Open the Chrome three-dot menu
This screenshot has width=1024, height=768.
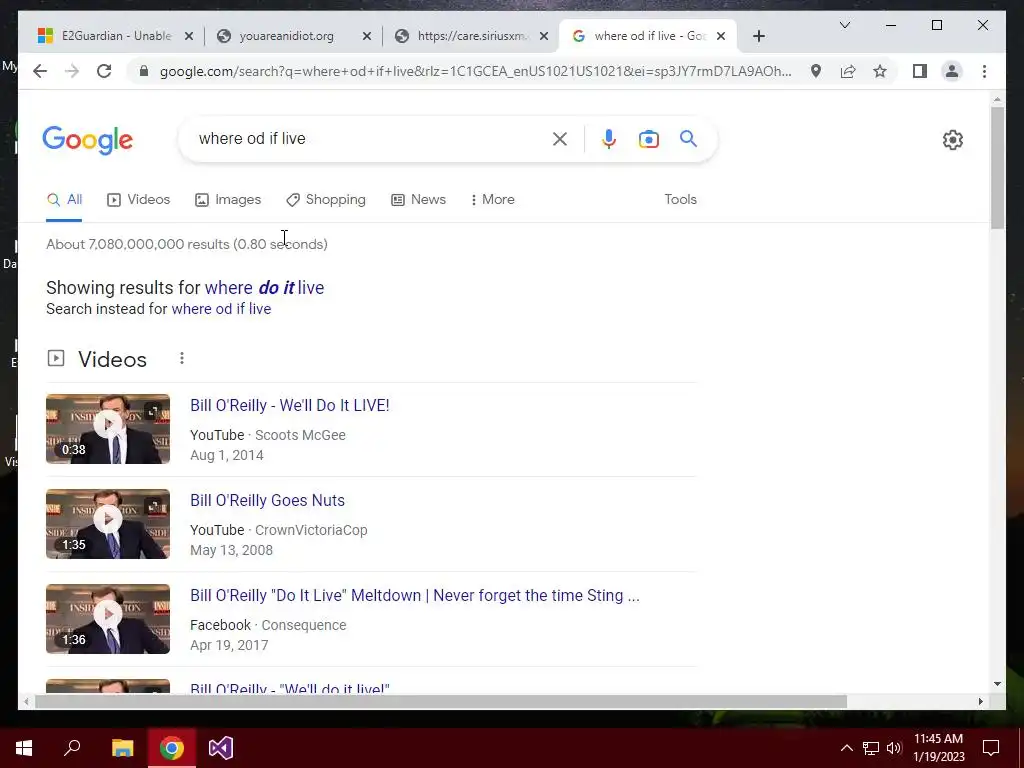984,71
